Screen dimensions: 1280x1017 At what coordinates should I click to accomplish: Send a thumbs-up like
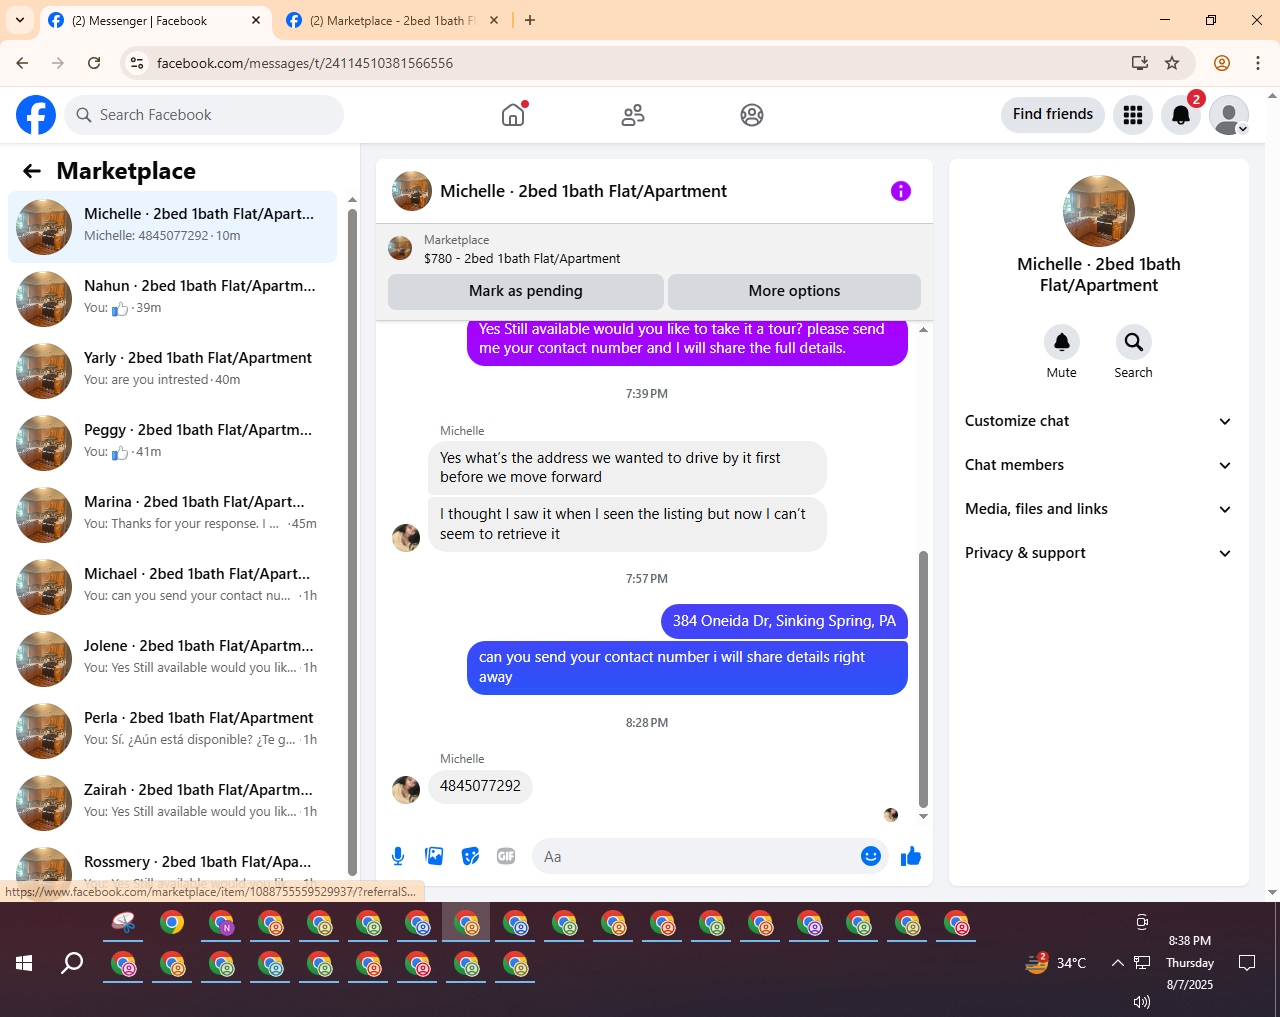[911, 856]
